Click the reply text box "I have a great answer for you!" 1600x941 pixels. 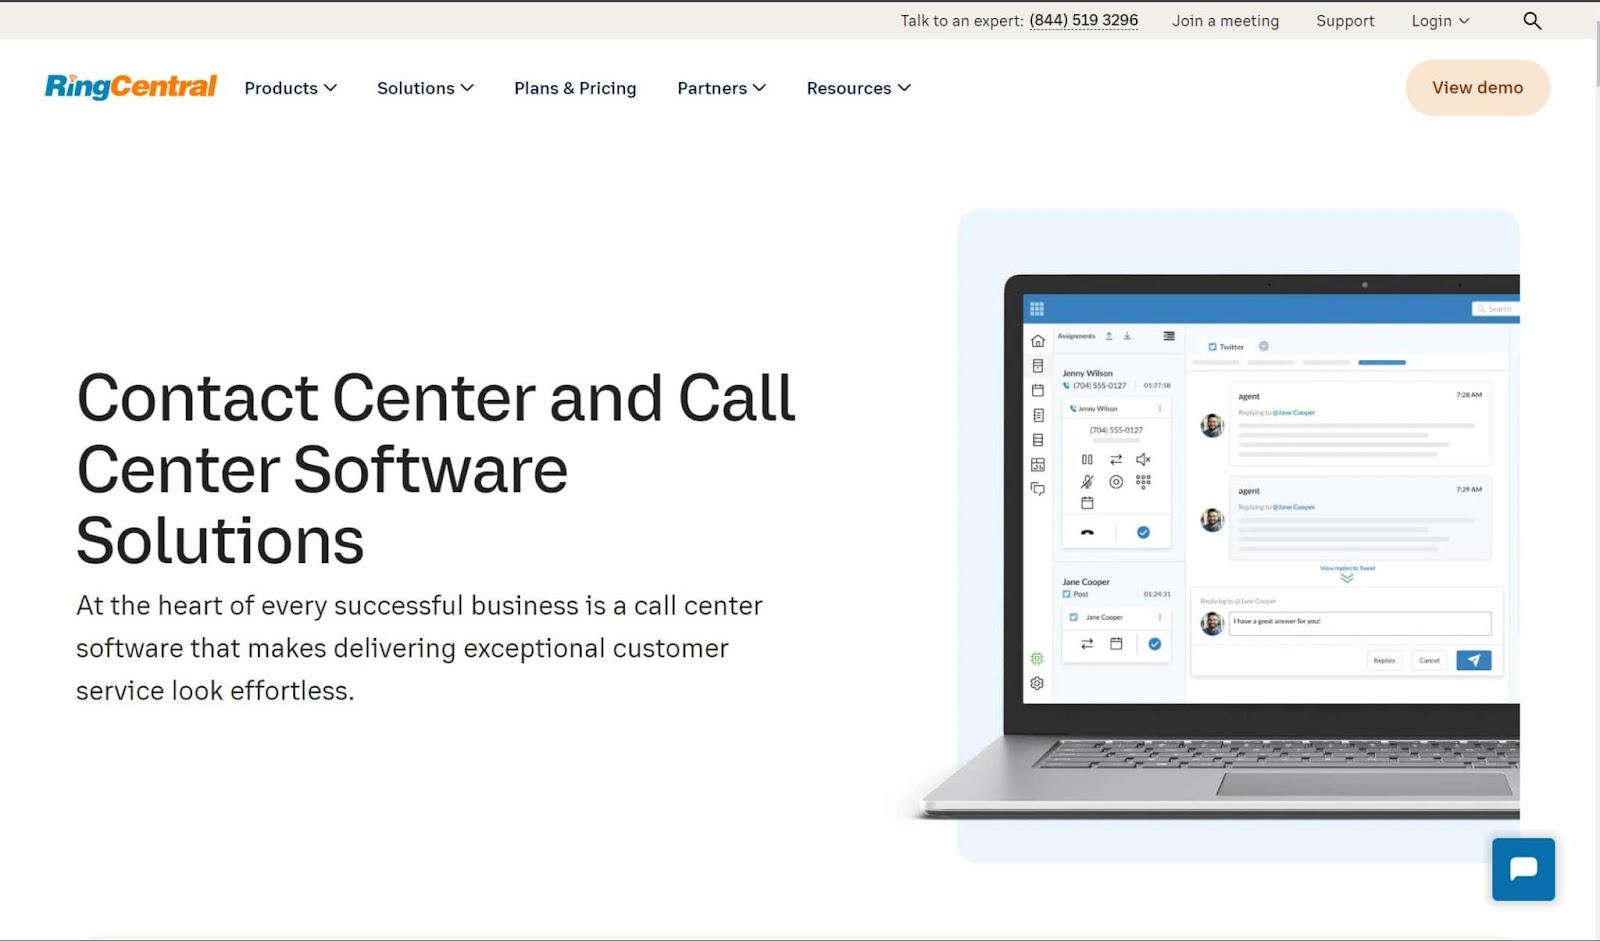pos(1359,622)
